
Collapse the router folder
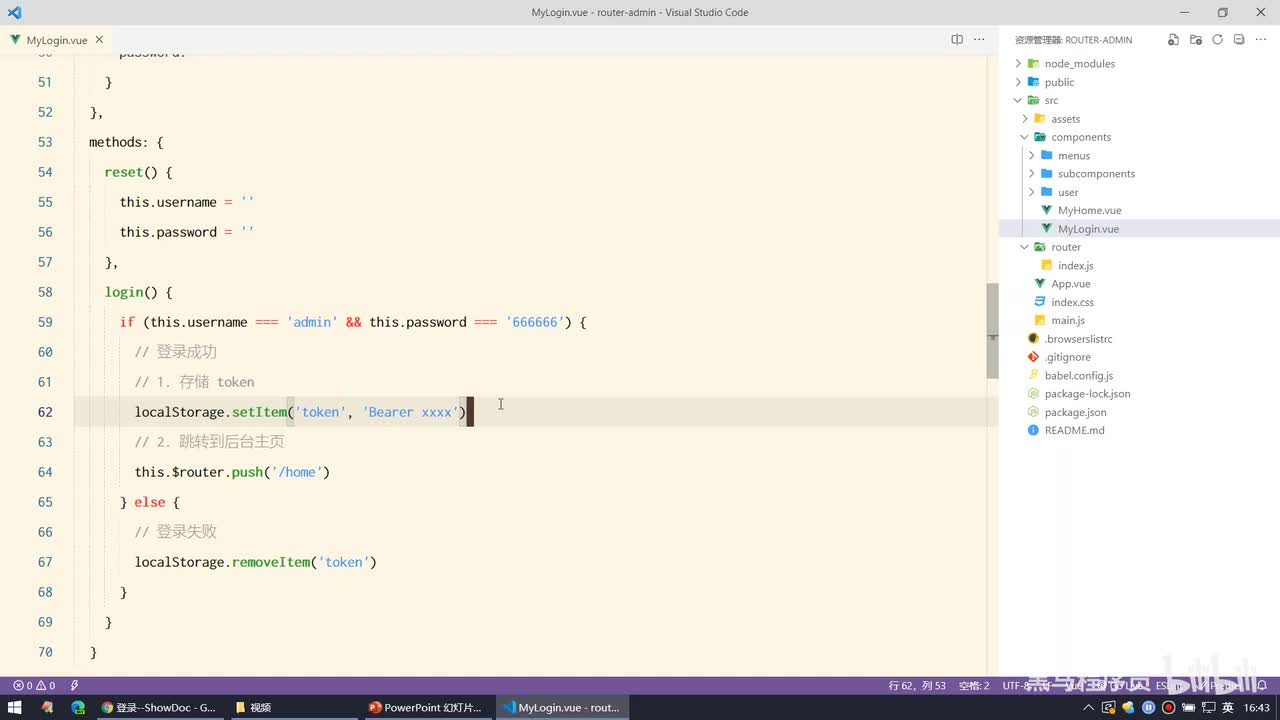tap(1025, 247)
